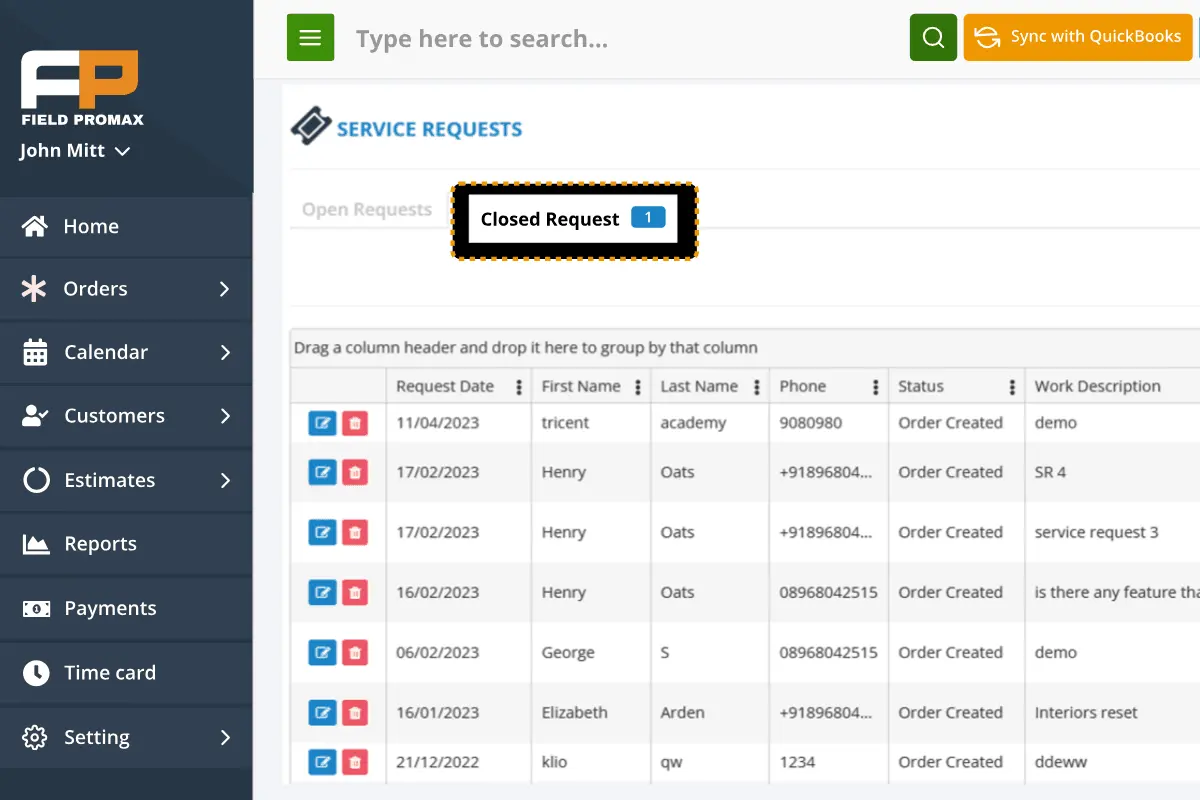The height and width of the screenshot is (800, 1200).
Task: Sort by the Last Name header
Action: pos(699,387)
